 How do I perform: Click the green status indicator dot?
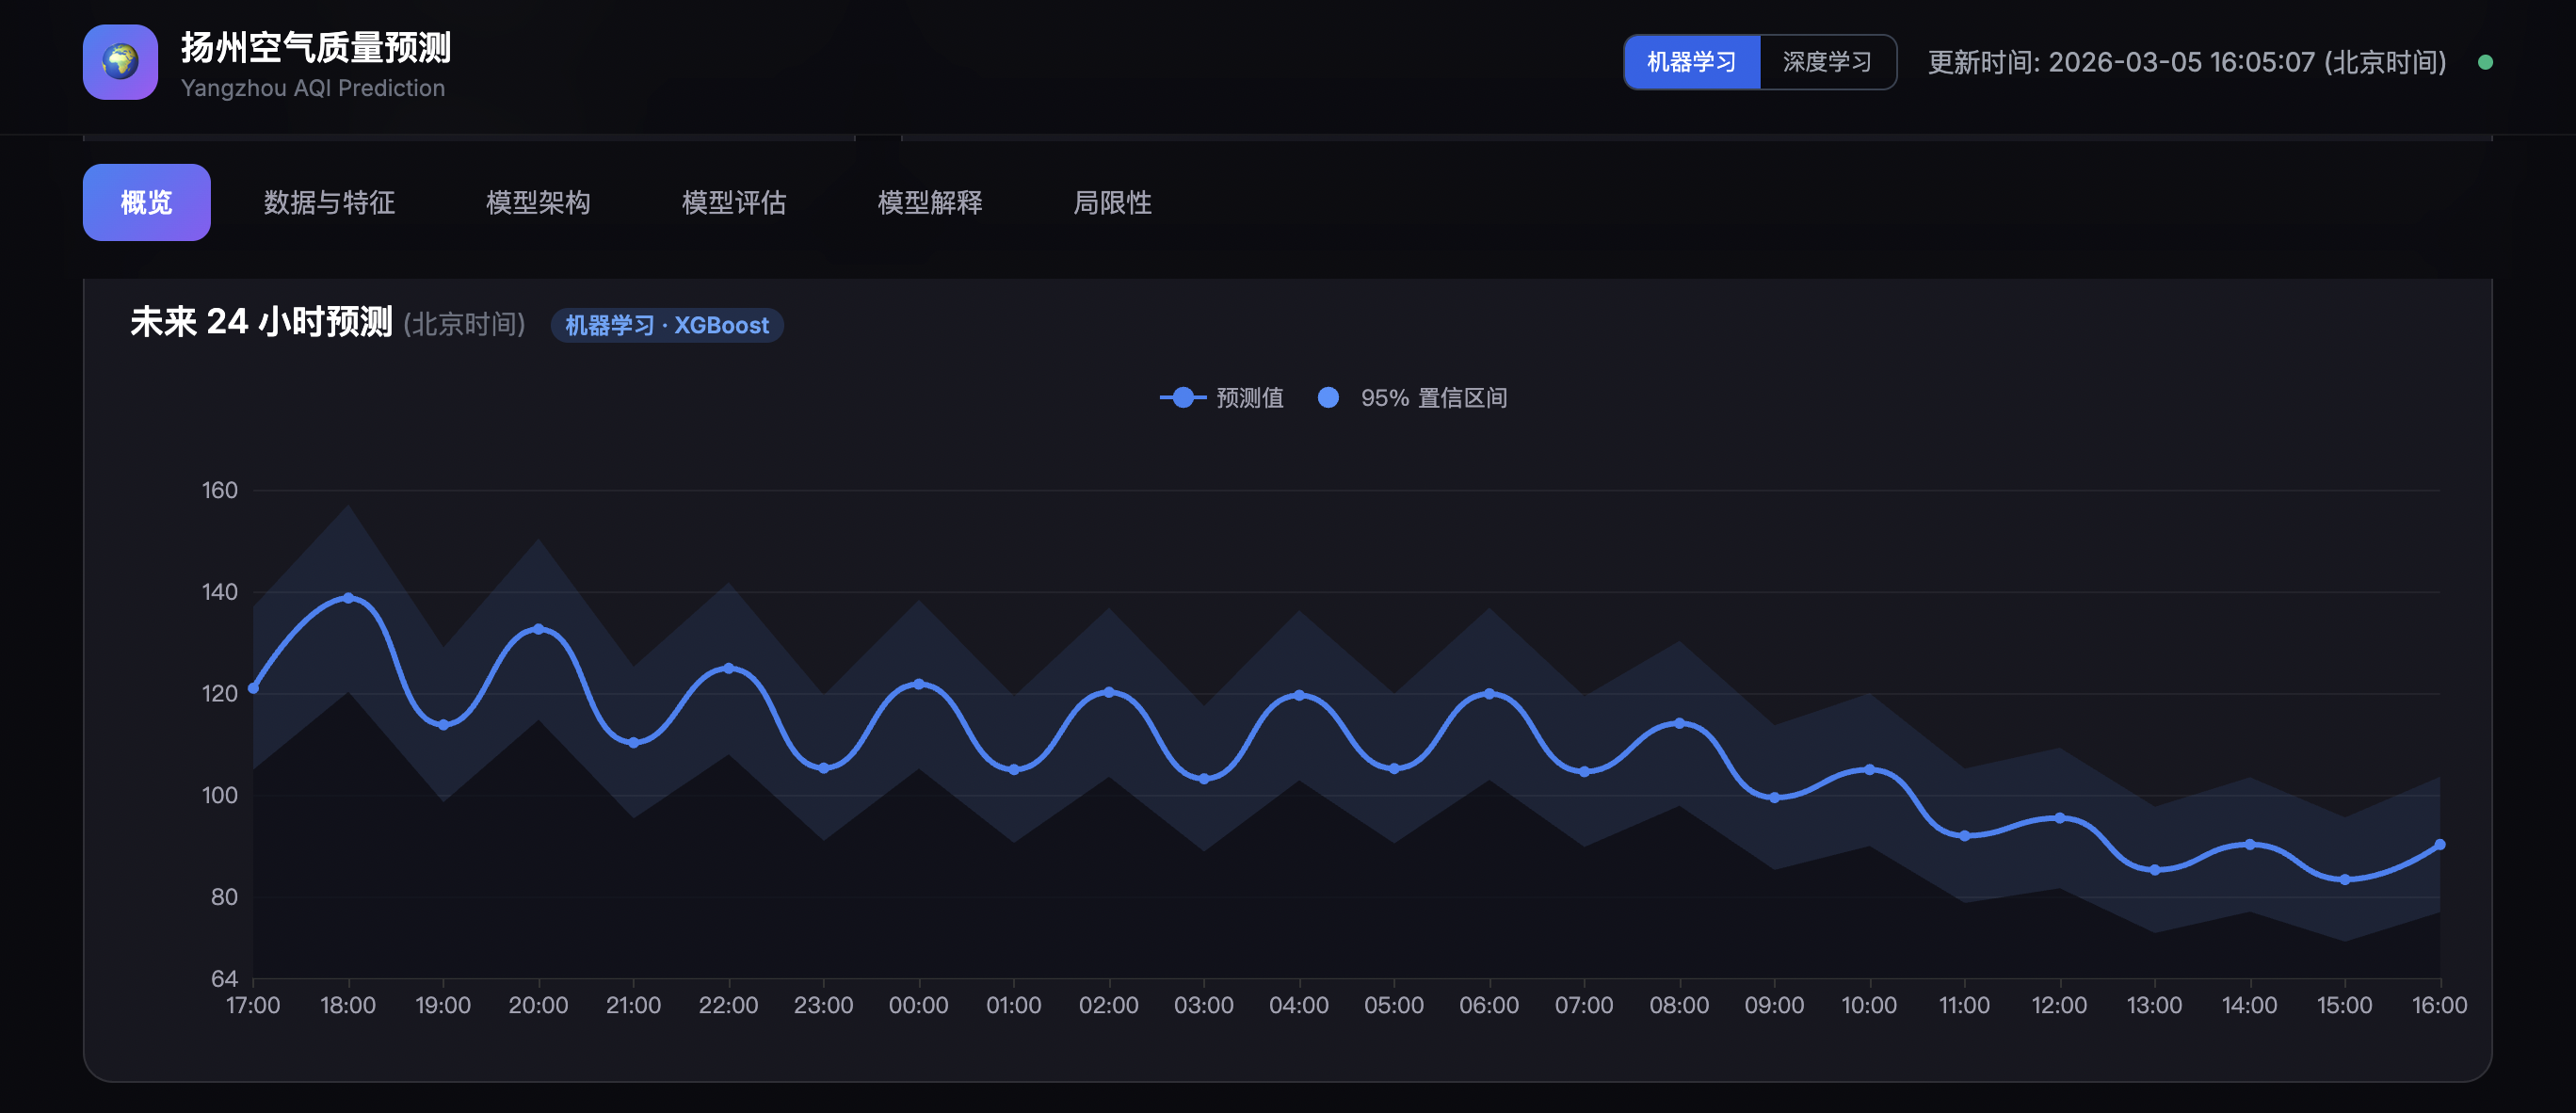click(2484, 62)
